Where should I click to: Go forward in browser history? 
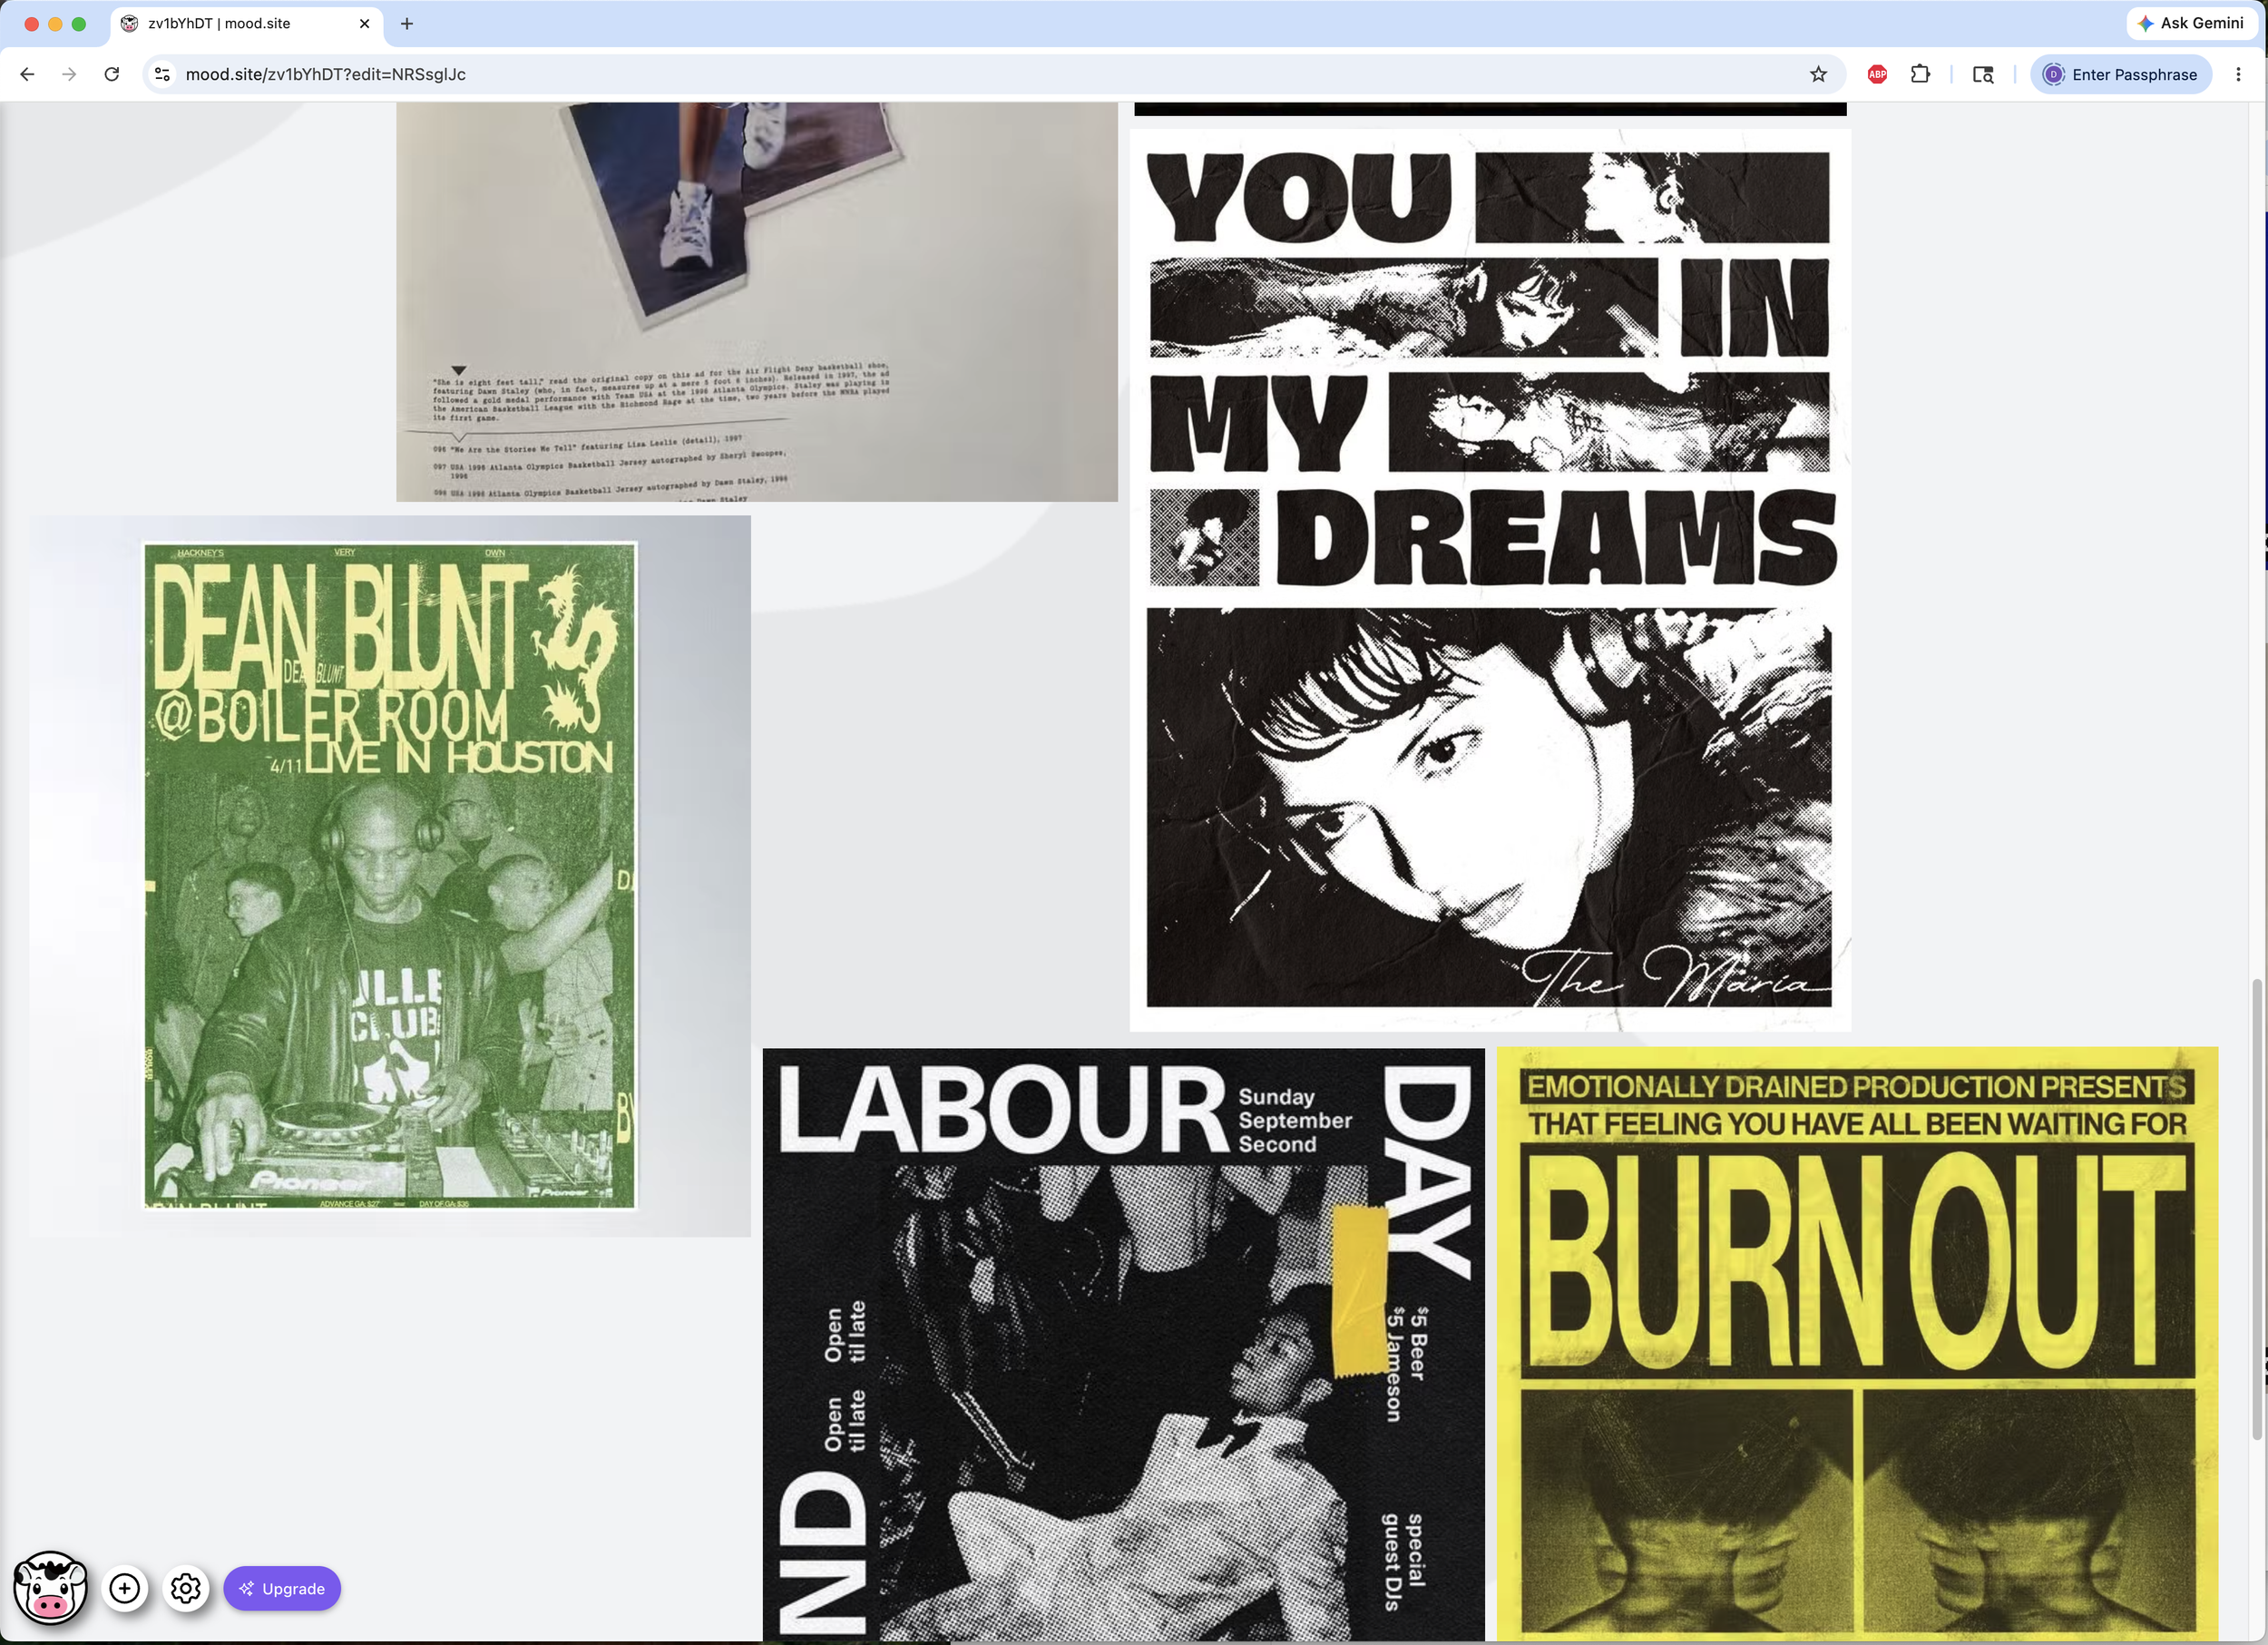(x=69, y=74)
